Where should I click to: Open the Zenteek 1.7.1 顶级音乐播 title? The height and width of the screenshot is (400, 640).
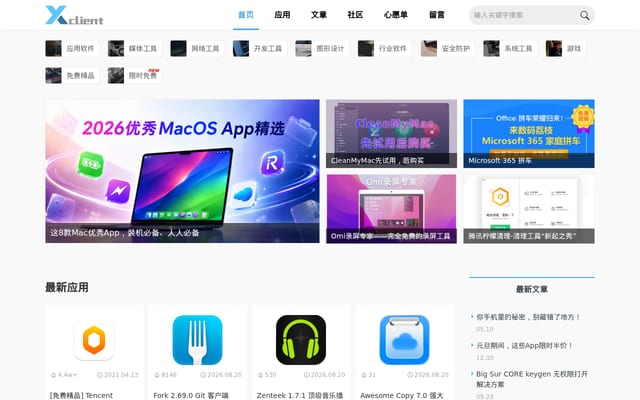click(300, 396)
